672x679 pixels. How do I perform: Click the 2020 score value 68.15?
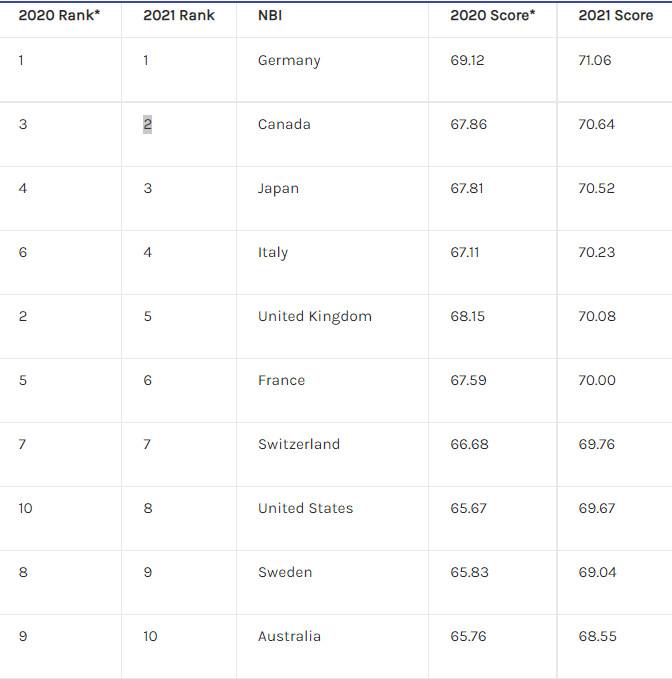point(467,316)
